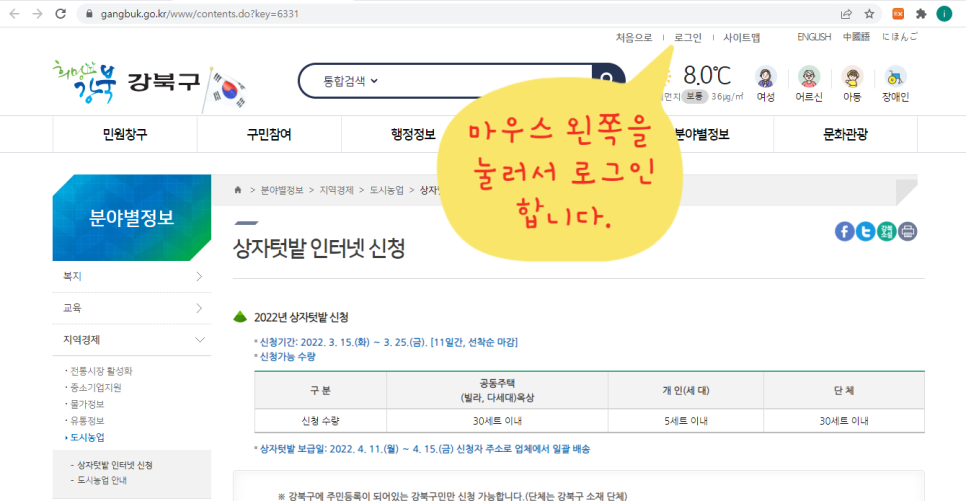This screenshot has width=966, height=501.
Task: Click the 로그인 link
Action: click(x=688, y=38)
